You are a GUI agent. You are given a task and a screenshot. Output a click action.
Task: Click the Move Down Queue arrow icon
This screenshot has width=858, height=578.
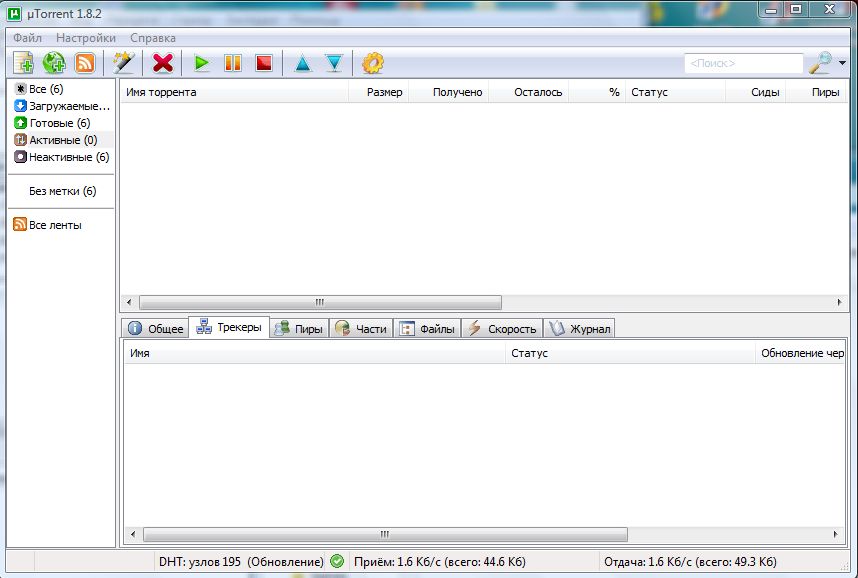[x=334, y=63]
